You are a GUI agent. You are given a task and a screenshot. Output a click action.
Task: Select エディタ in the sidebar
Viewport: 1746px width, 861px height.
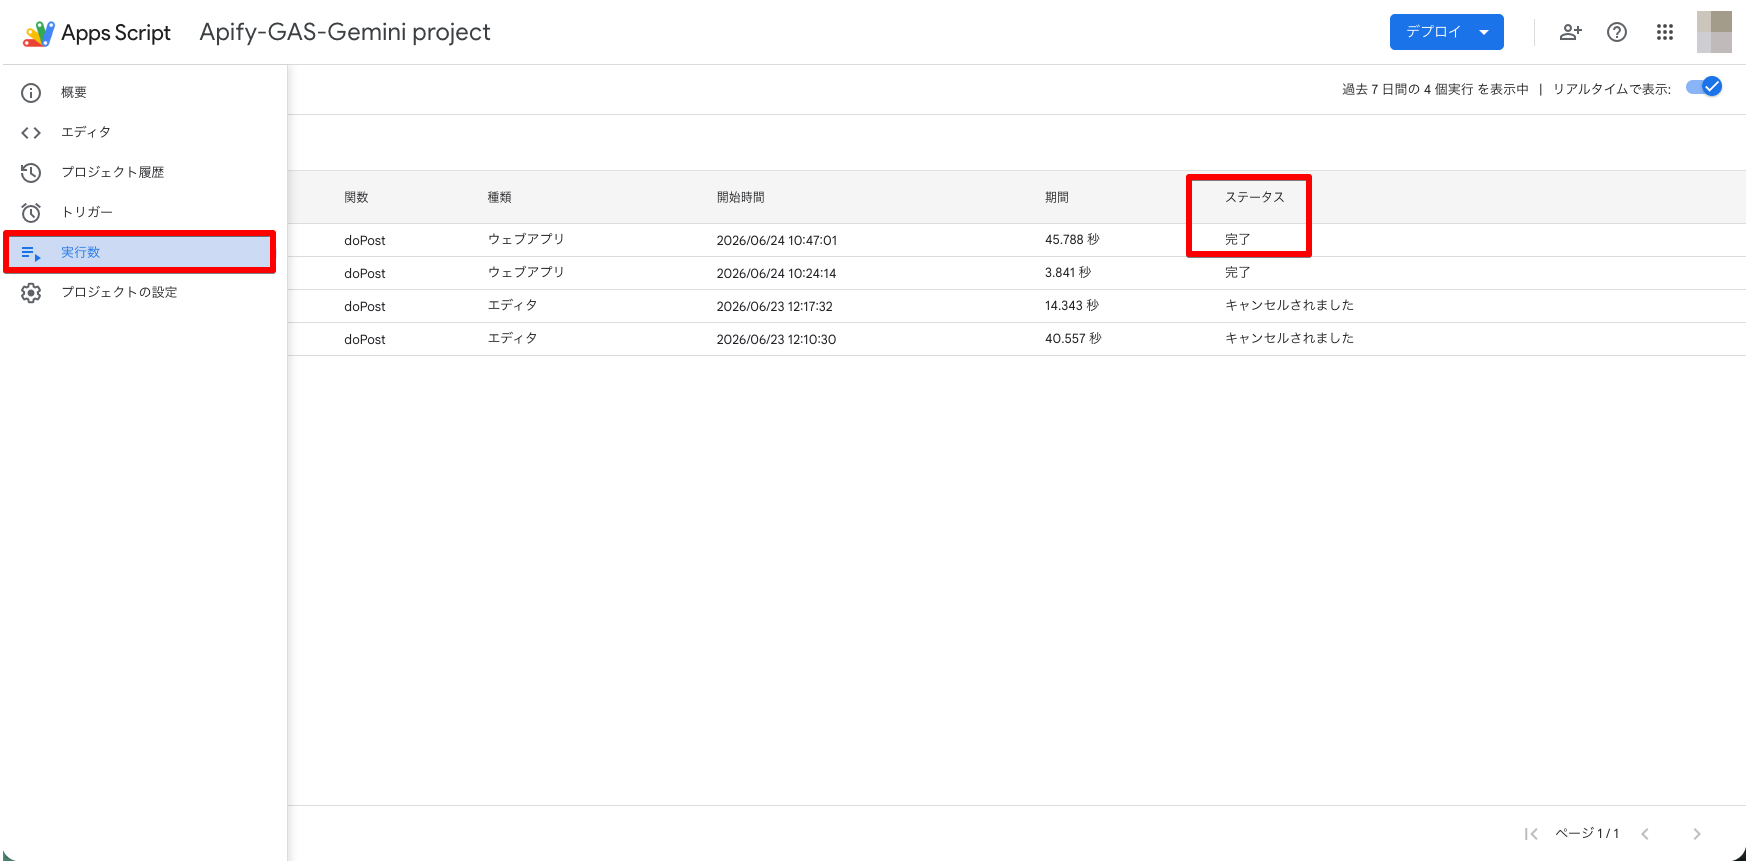click(86, 132)
